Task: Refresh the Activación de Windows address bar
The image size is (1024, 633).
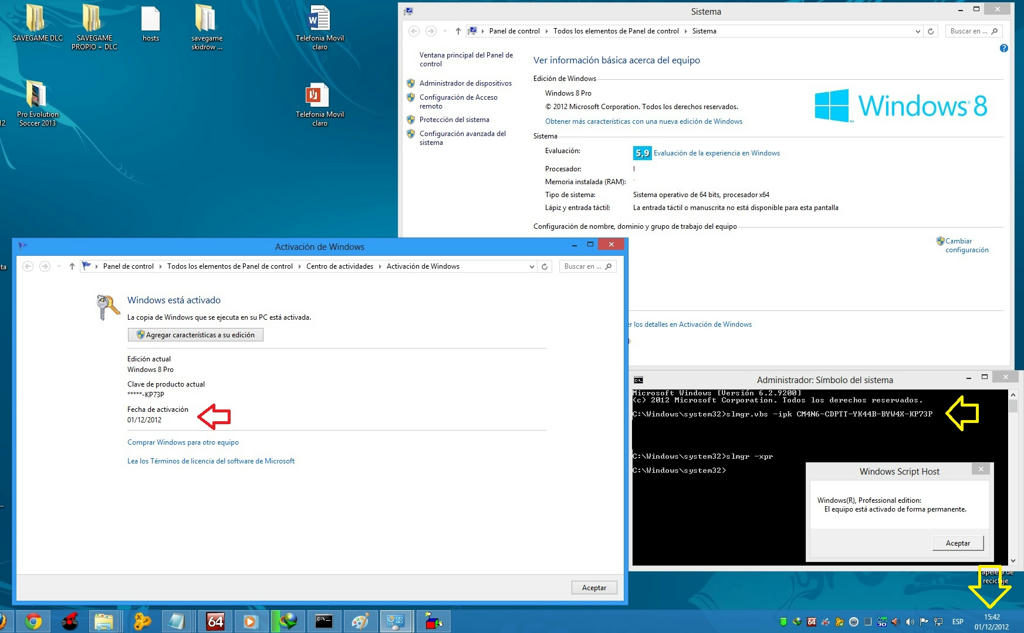Action: click(x=545, y=267)
